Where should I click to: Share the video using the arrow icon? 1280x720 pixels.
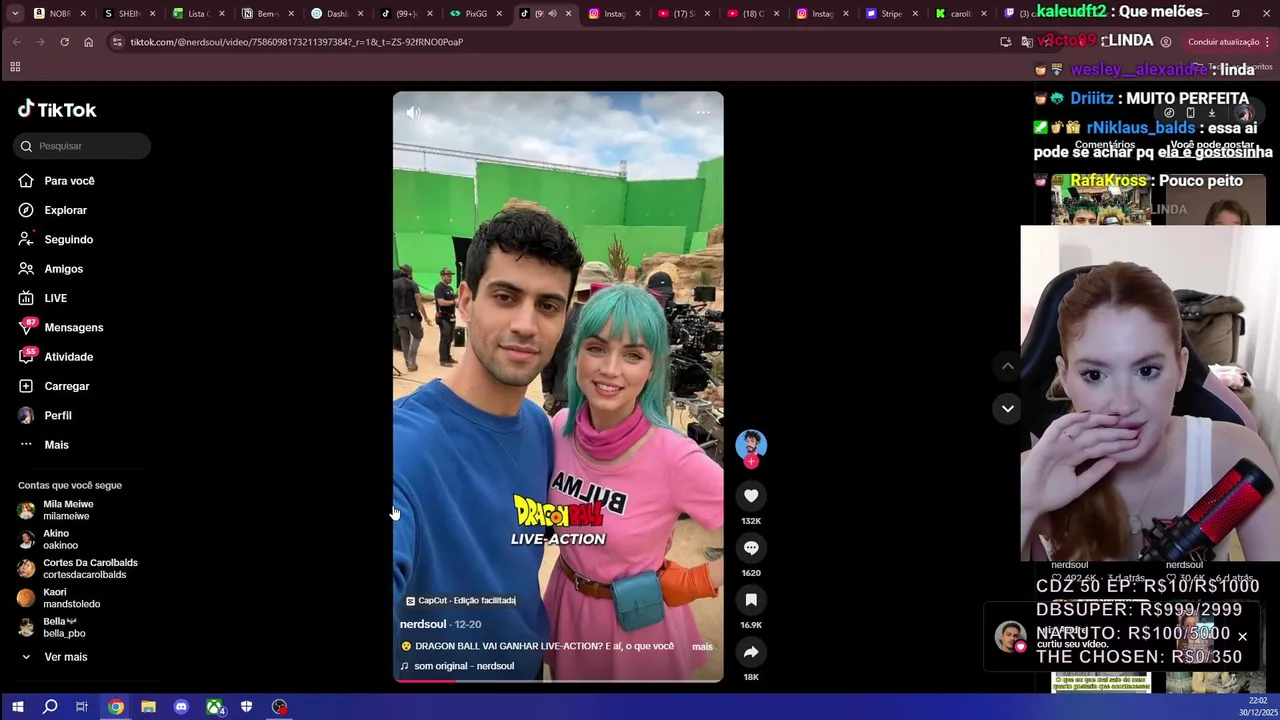pos(751,652)
